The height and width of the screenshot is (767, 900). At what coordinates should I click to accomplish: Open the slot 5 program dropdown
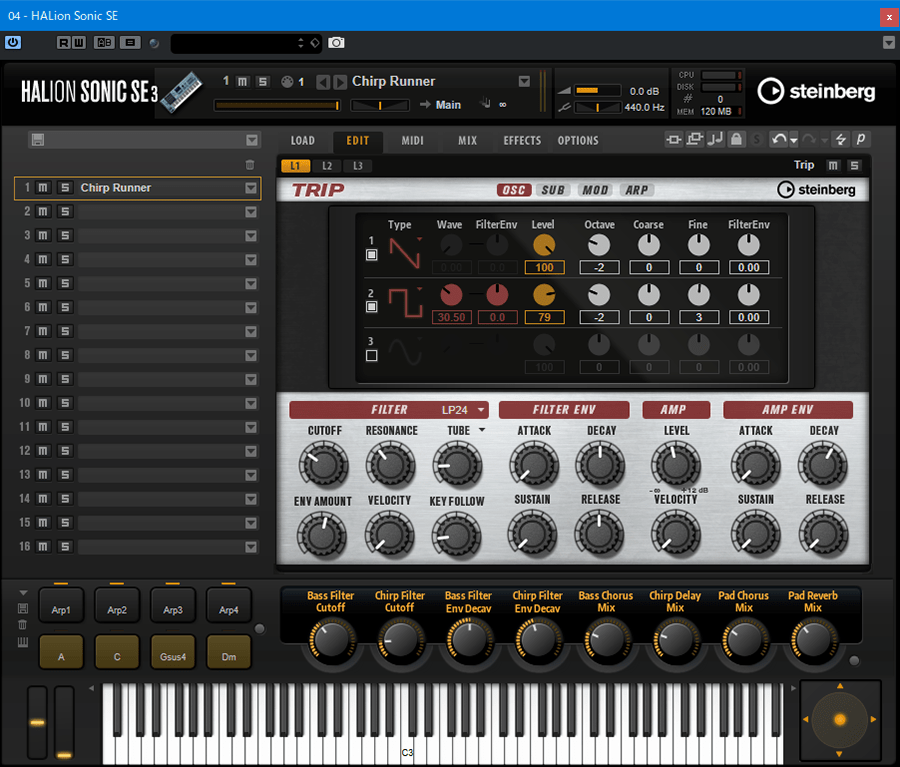coord(251,284)
